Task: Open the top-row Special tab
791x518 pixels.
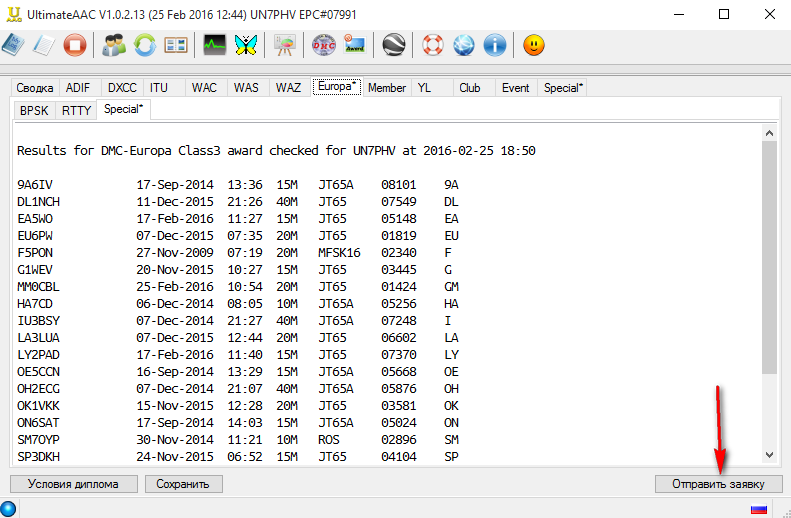Action: click(x=563, y=88)
